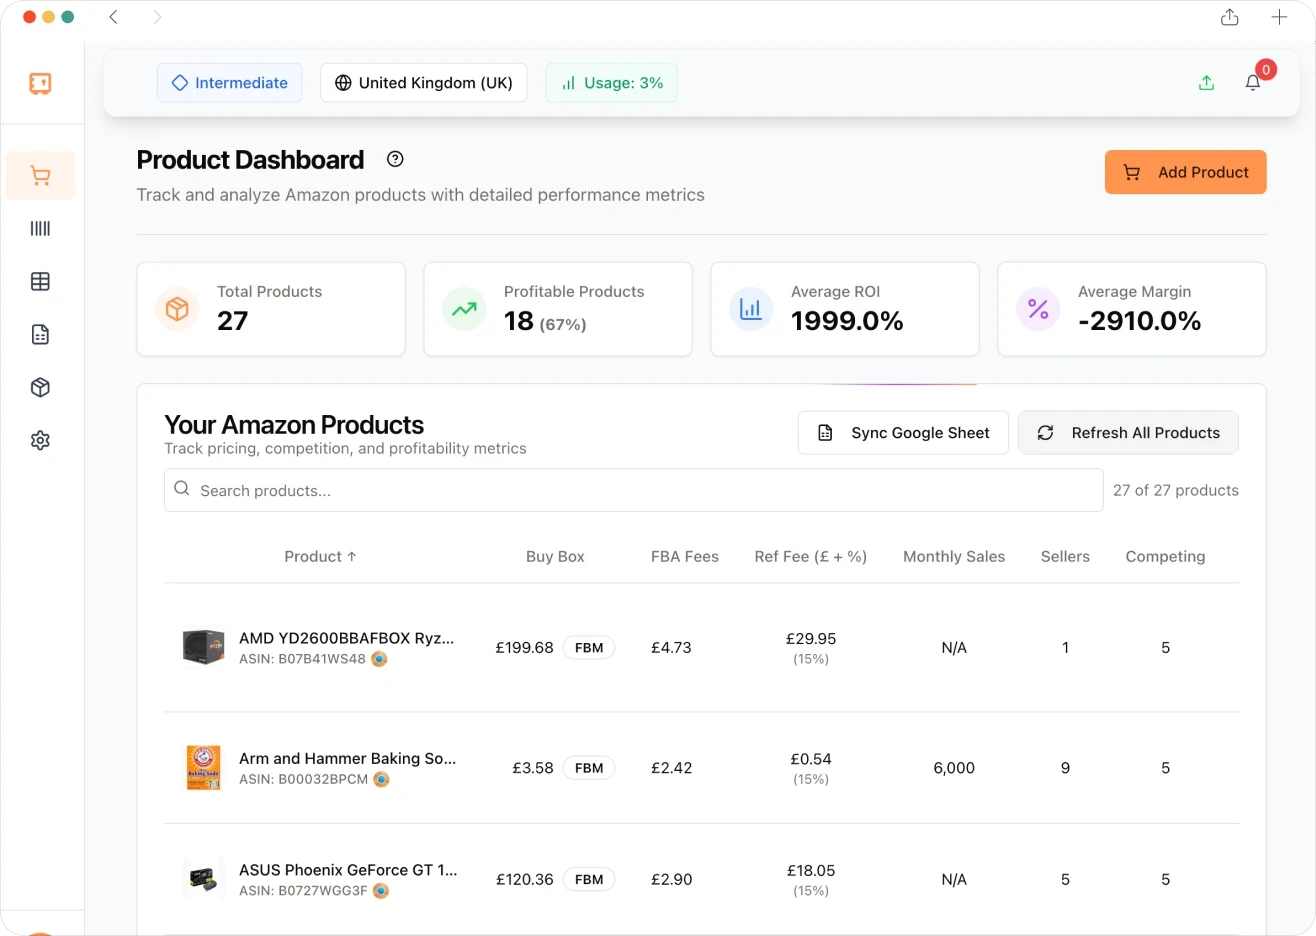The height and width of the screenshot is (936, 1316).
Task: Sort by Monthly Sales column header
Action: 954,557
